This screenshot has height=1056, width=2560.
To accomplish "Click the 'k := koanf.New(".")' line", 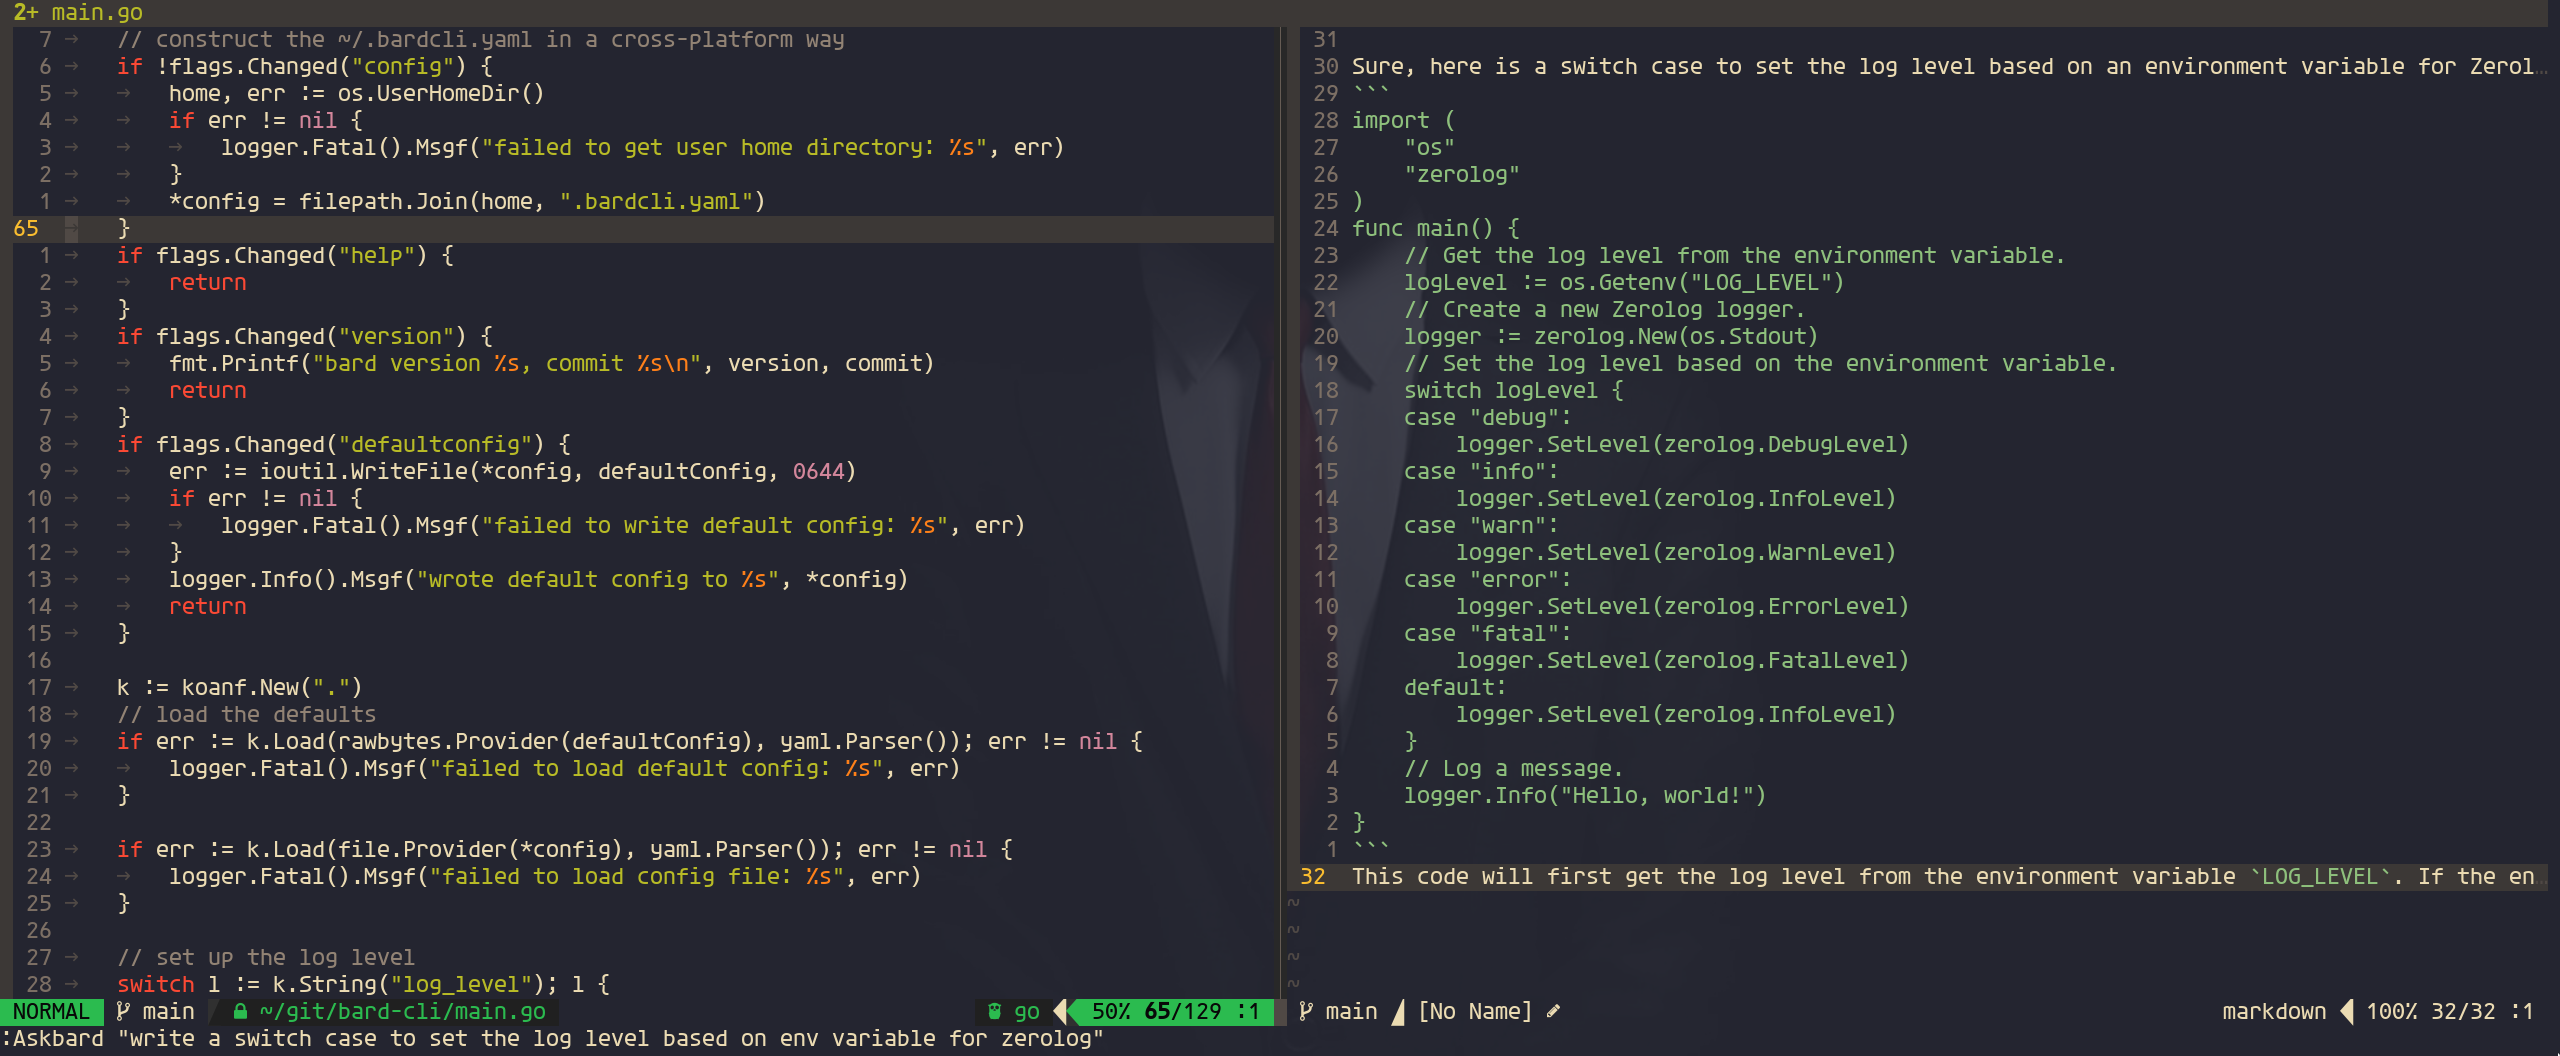I will pyautogui.click(x=239, y=687).
